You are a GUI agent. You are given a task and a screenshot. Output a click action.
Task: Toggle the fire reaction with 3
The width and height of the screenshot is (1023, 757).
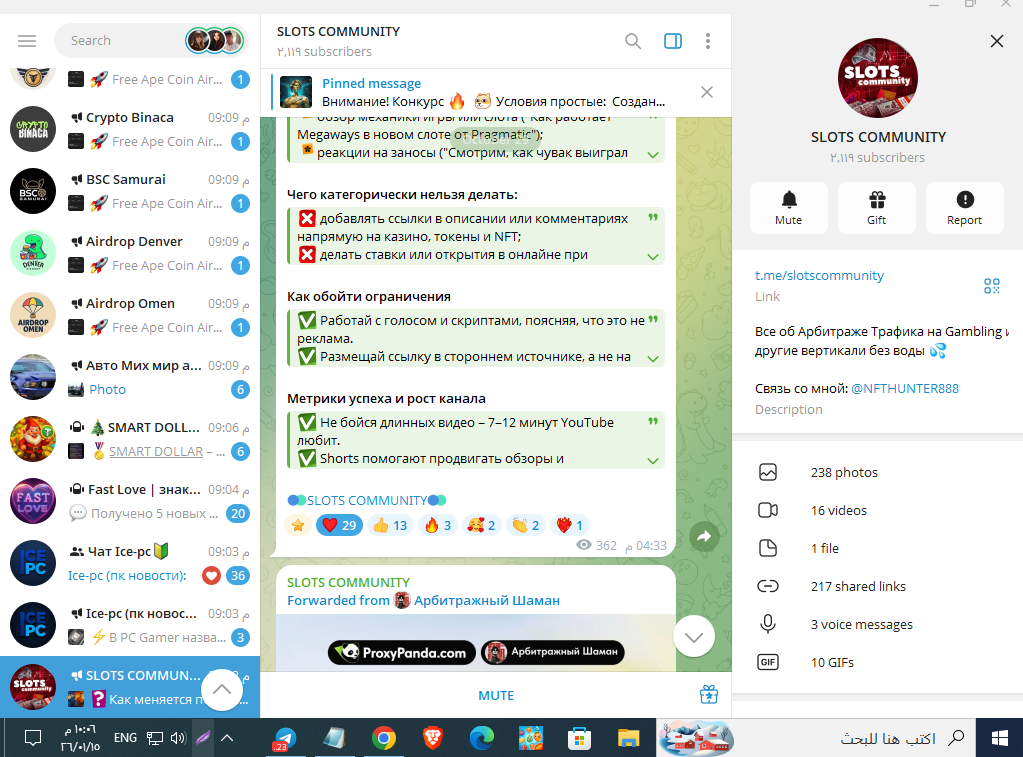[x=438, y=525]
